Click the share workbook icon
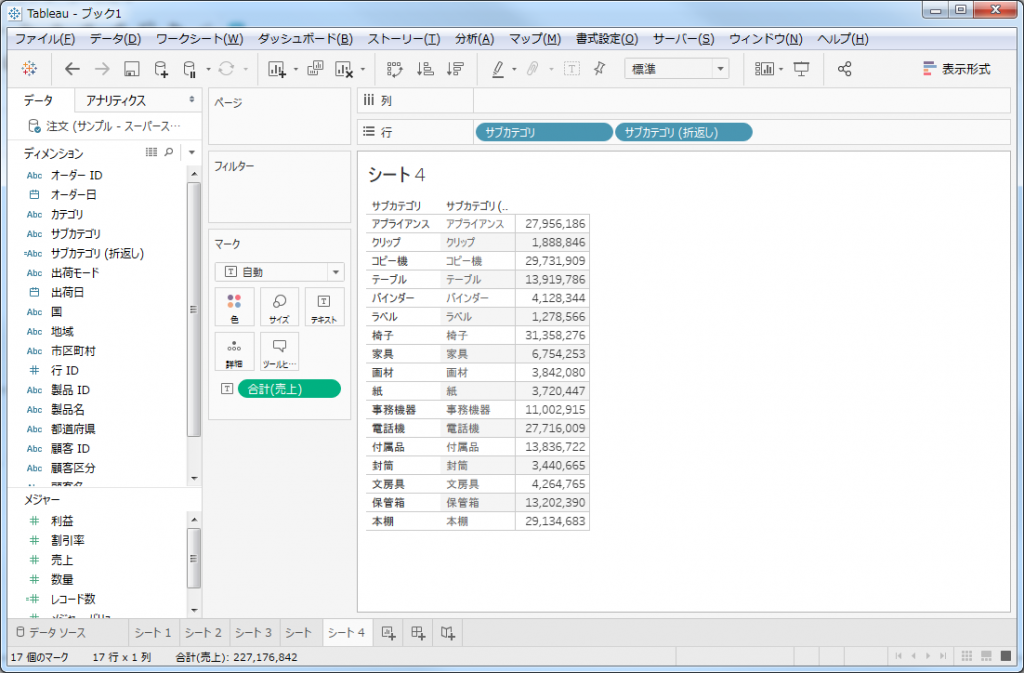This screenshot has height=673, width=1024. (845, 69)
